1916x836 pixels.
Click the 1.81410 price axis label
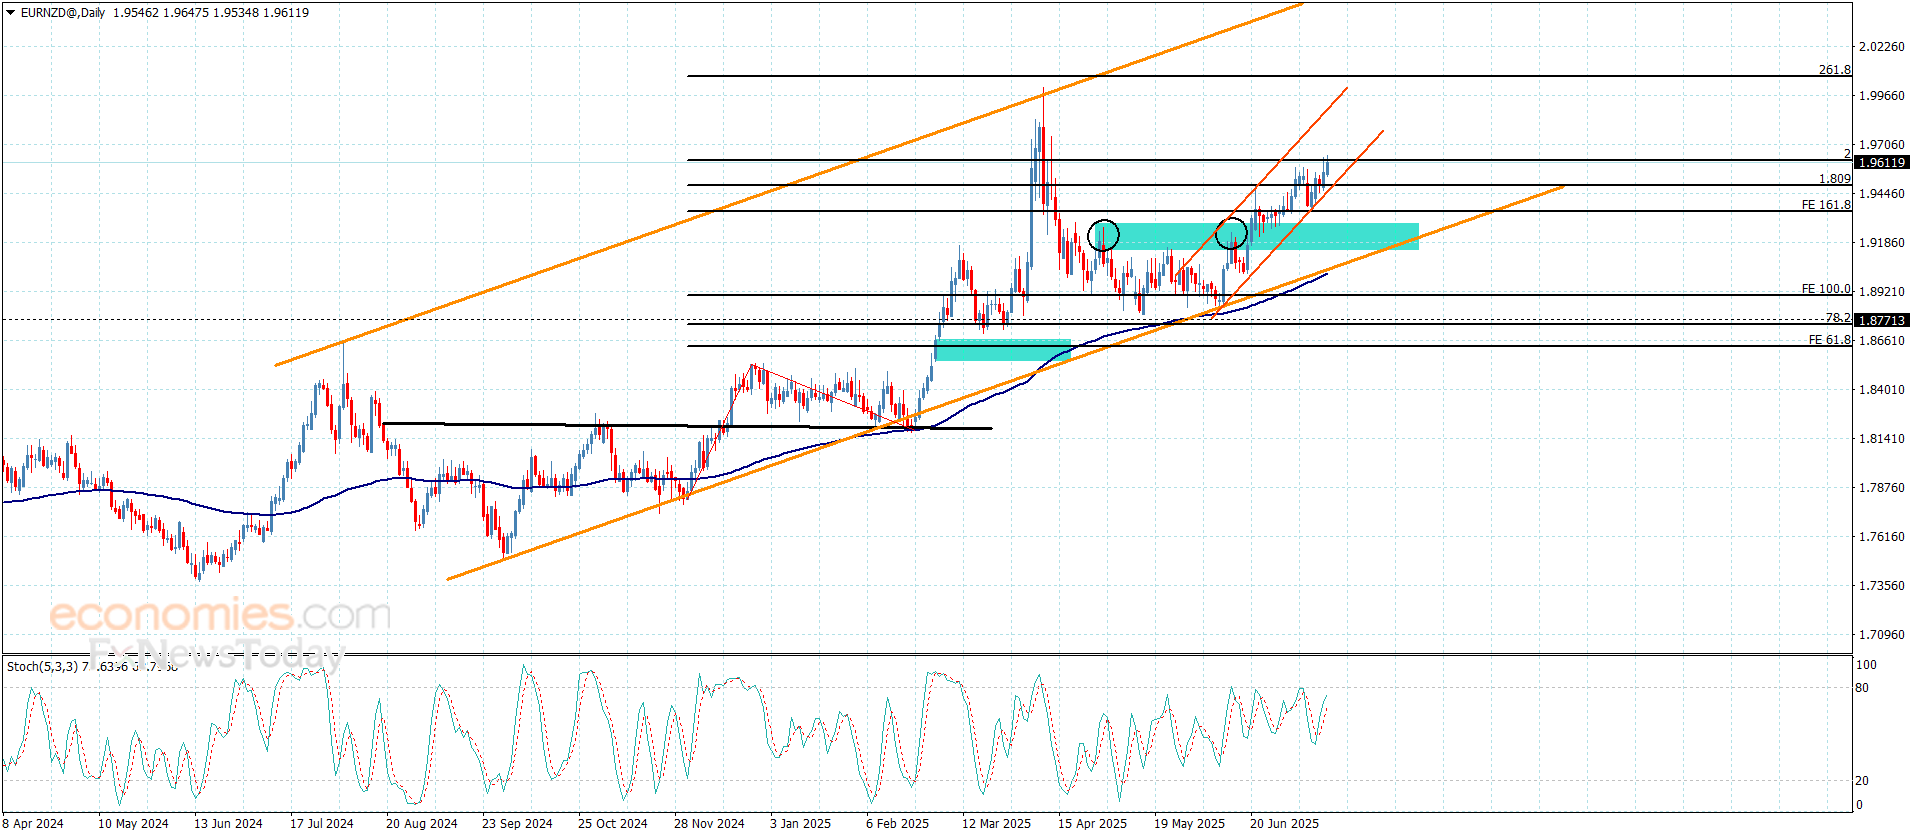point(1881,439)
